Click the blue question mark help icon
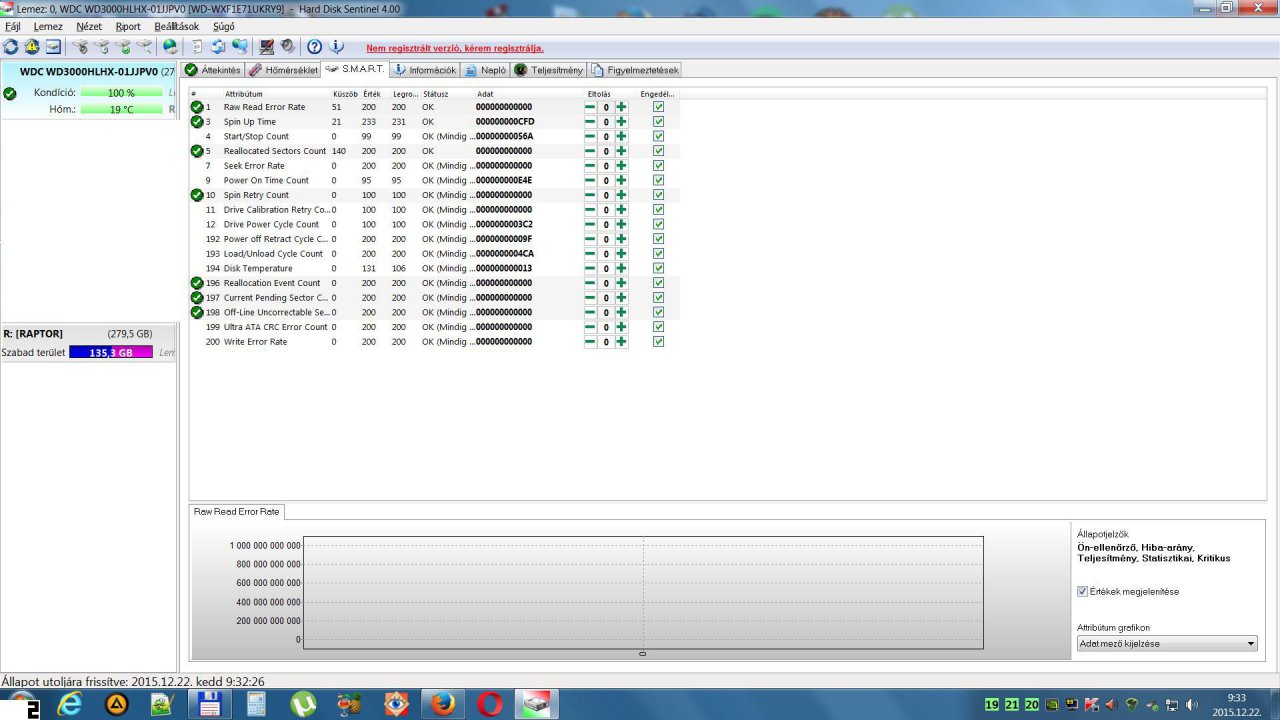 pos(314,47)
